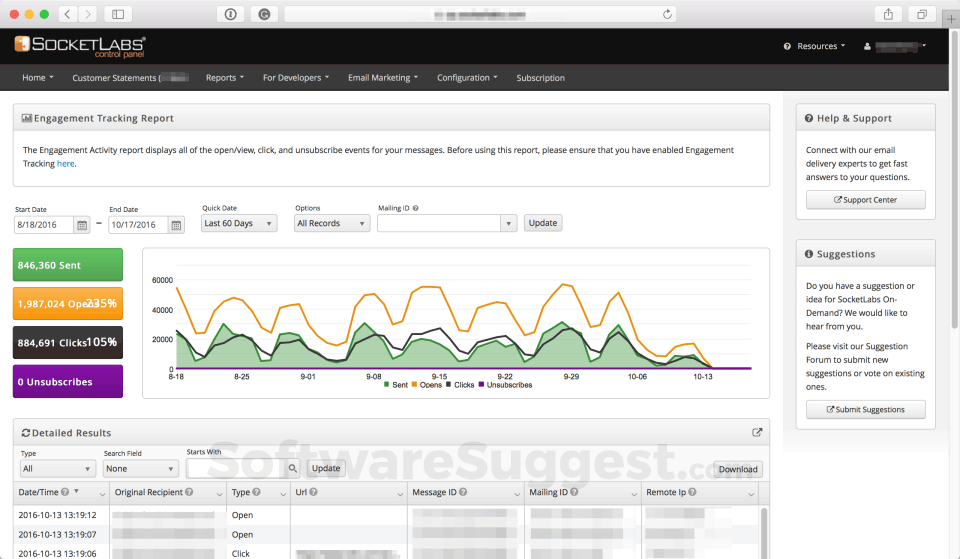Viewport: 960px width, 559px height.
Task: Toggle the browser sidebar button
Action: (118, 14)
